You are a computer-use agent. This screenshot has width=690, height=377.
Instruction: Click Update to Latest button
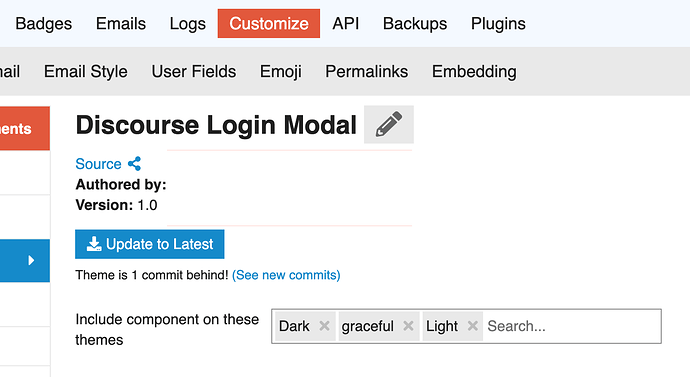[150, 244]
